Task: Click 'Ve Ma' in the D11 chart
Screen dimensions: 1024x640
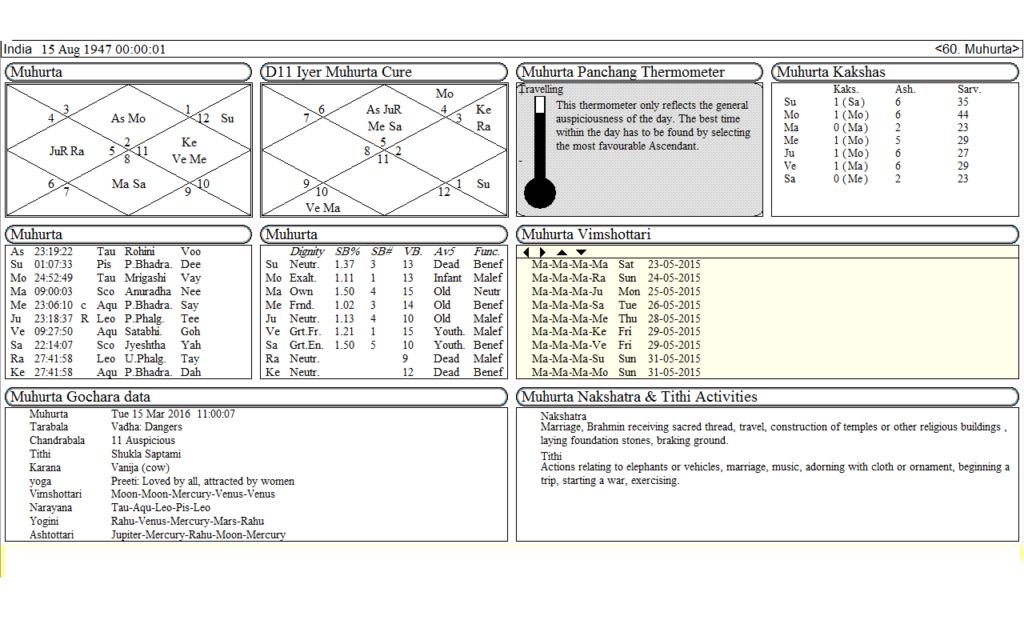Action: (x=323, y=208)
